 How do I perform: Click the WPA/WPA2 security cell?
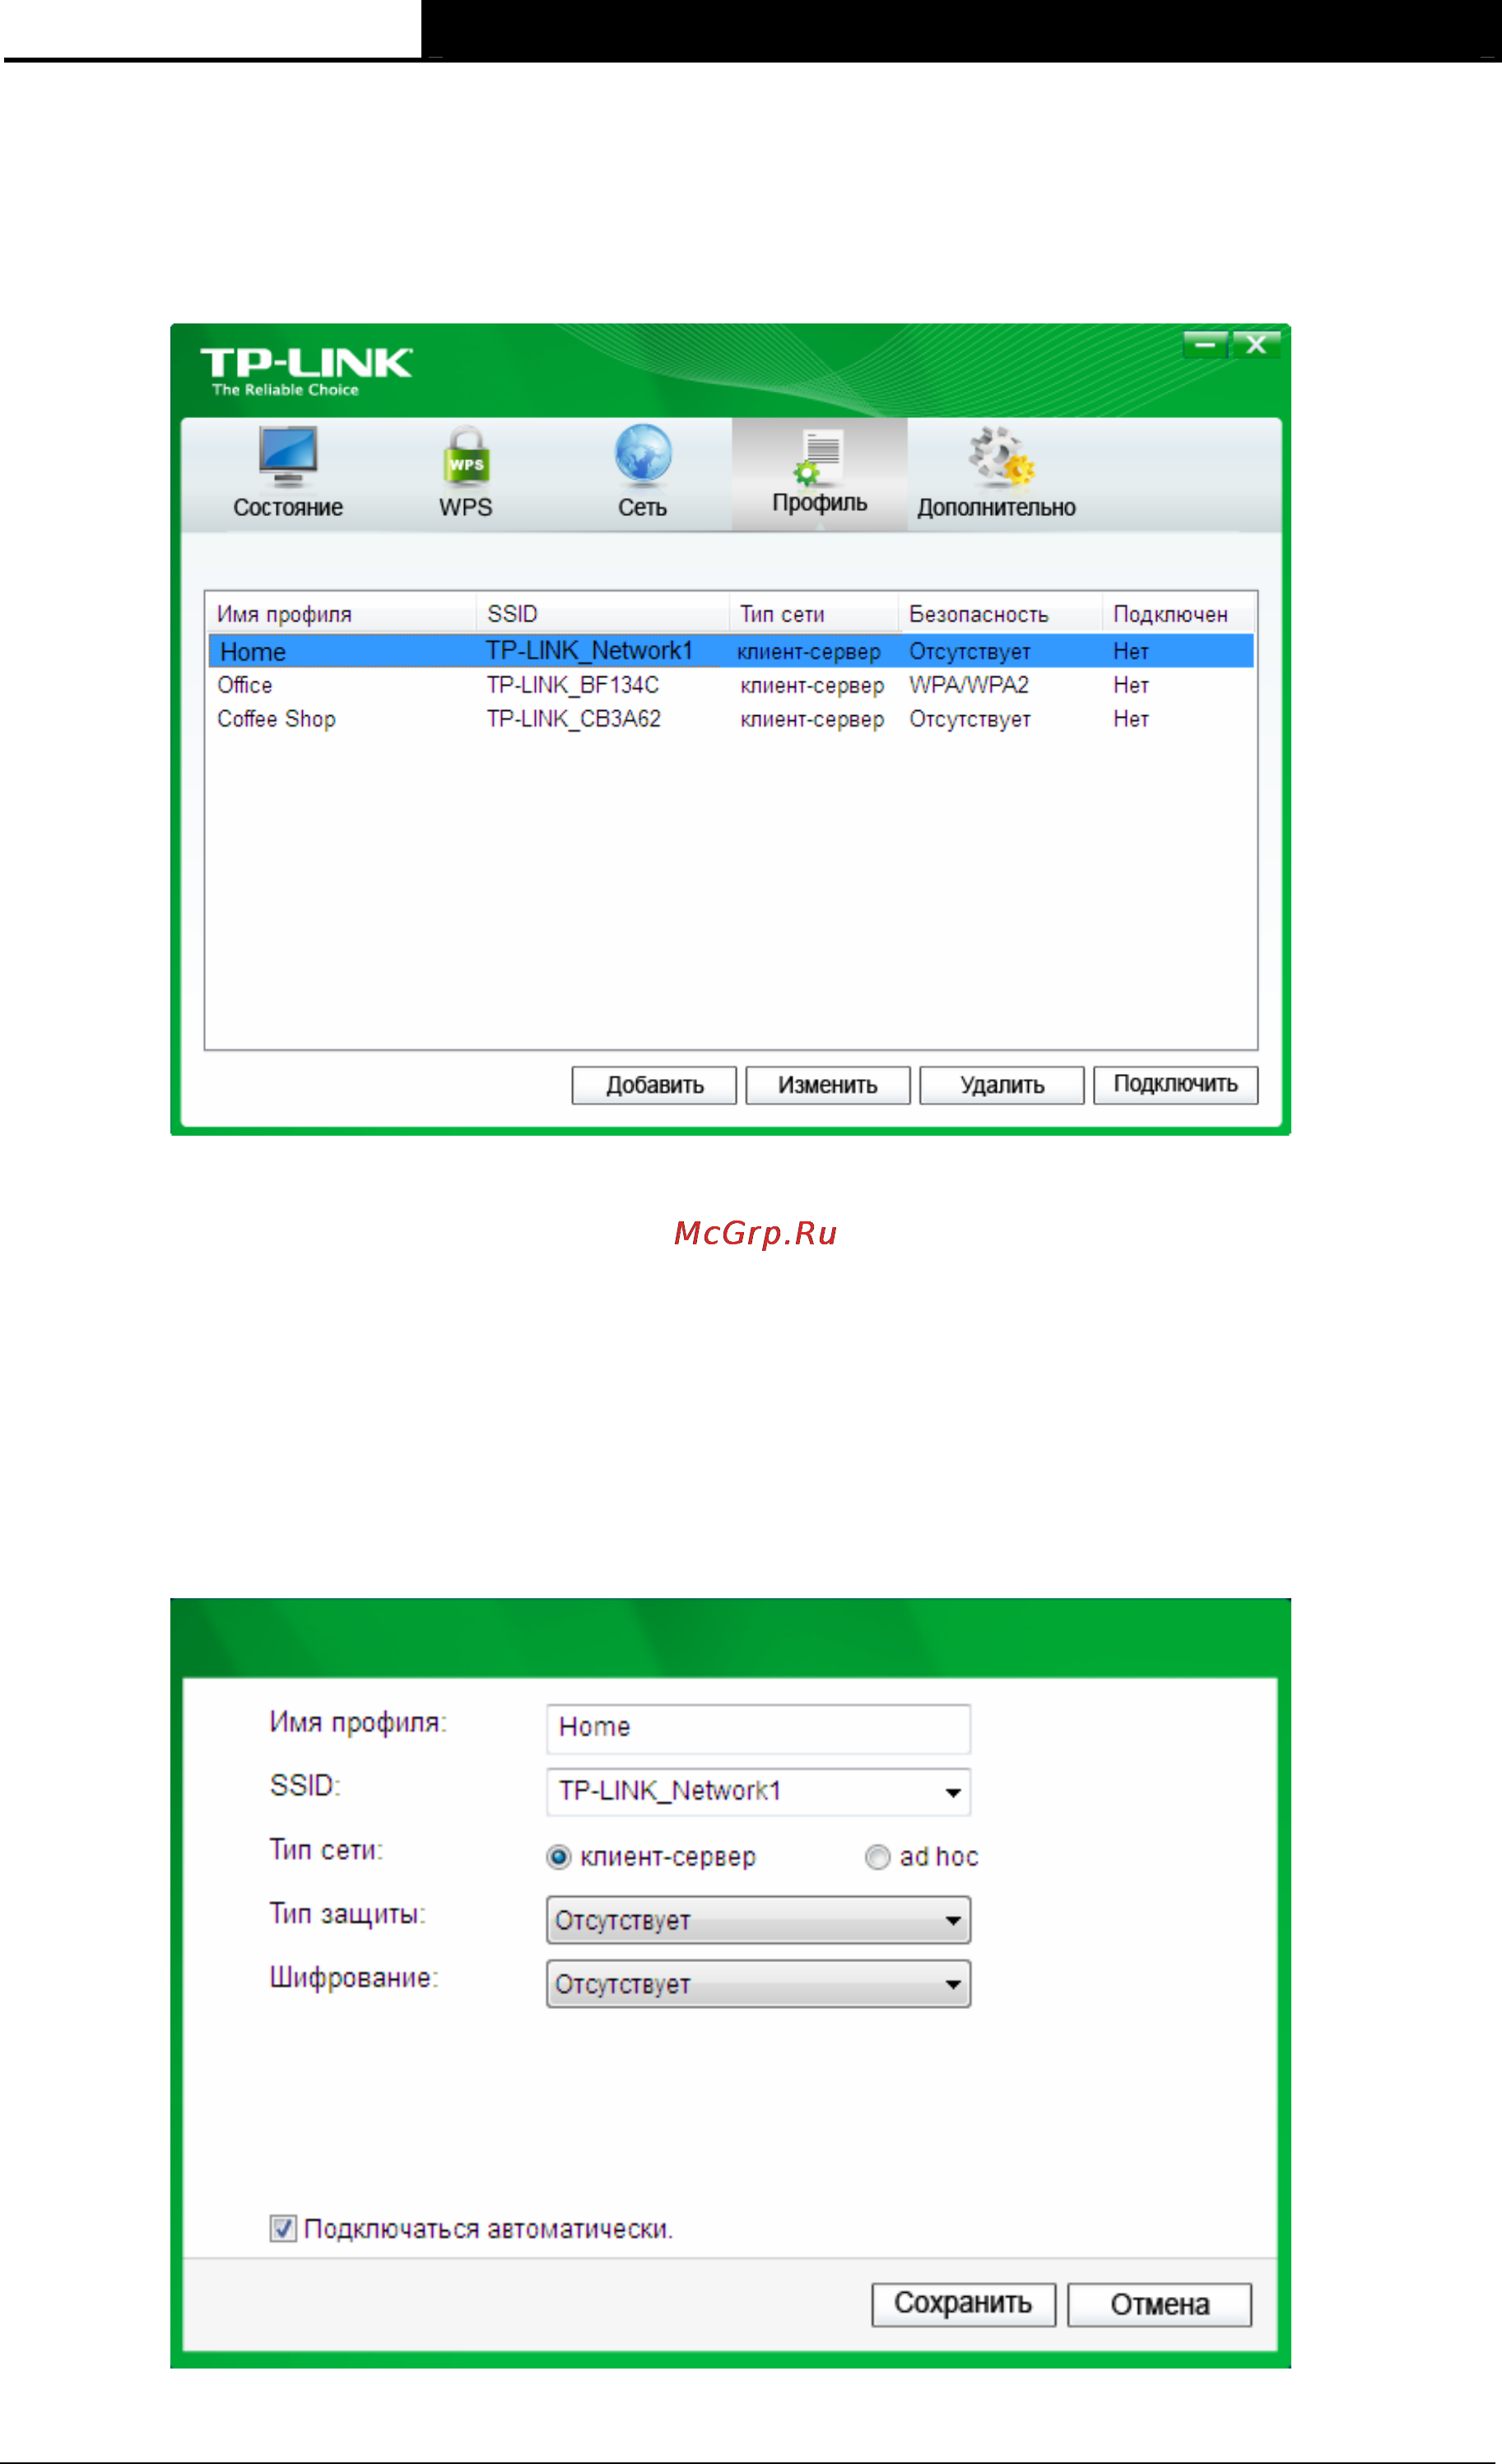[x=969, y=685]
